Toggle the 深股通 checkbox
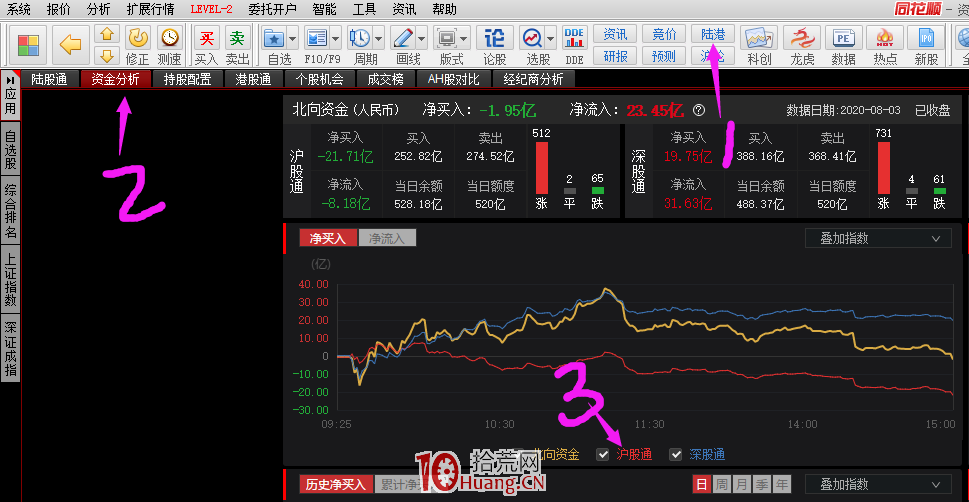The height and width of the screenshot is (502, 969). [675, 454]
